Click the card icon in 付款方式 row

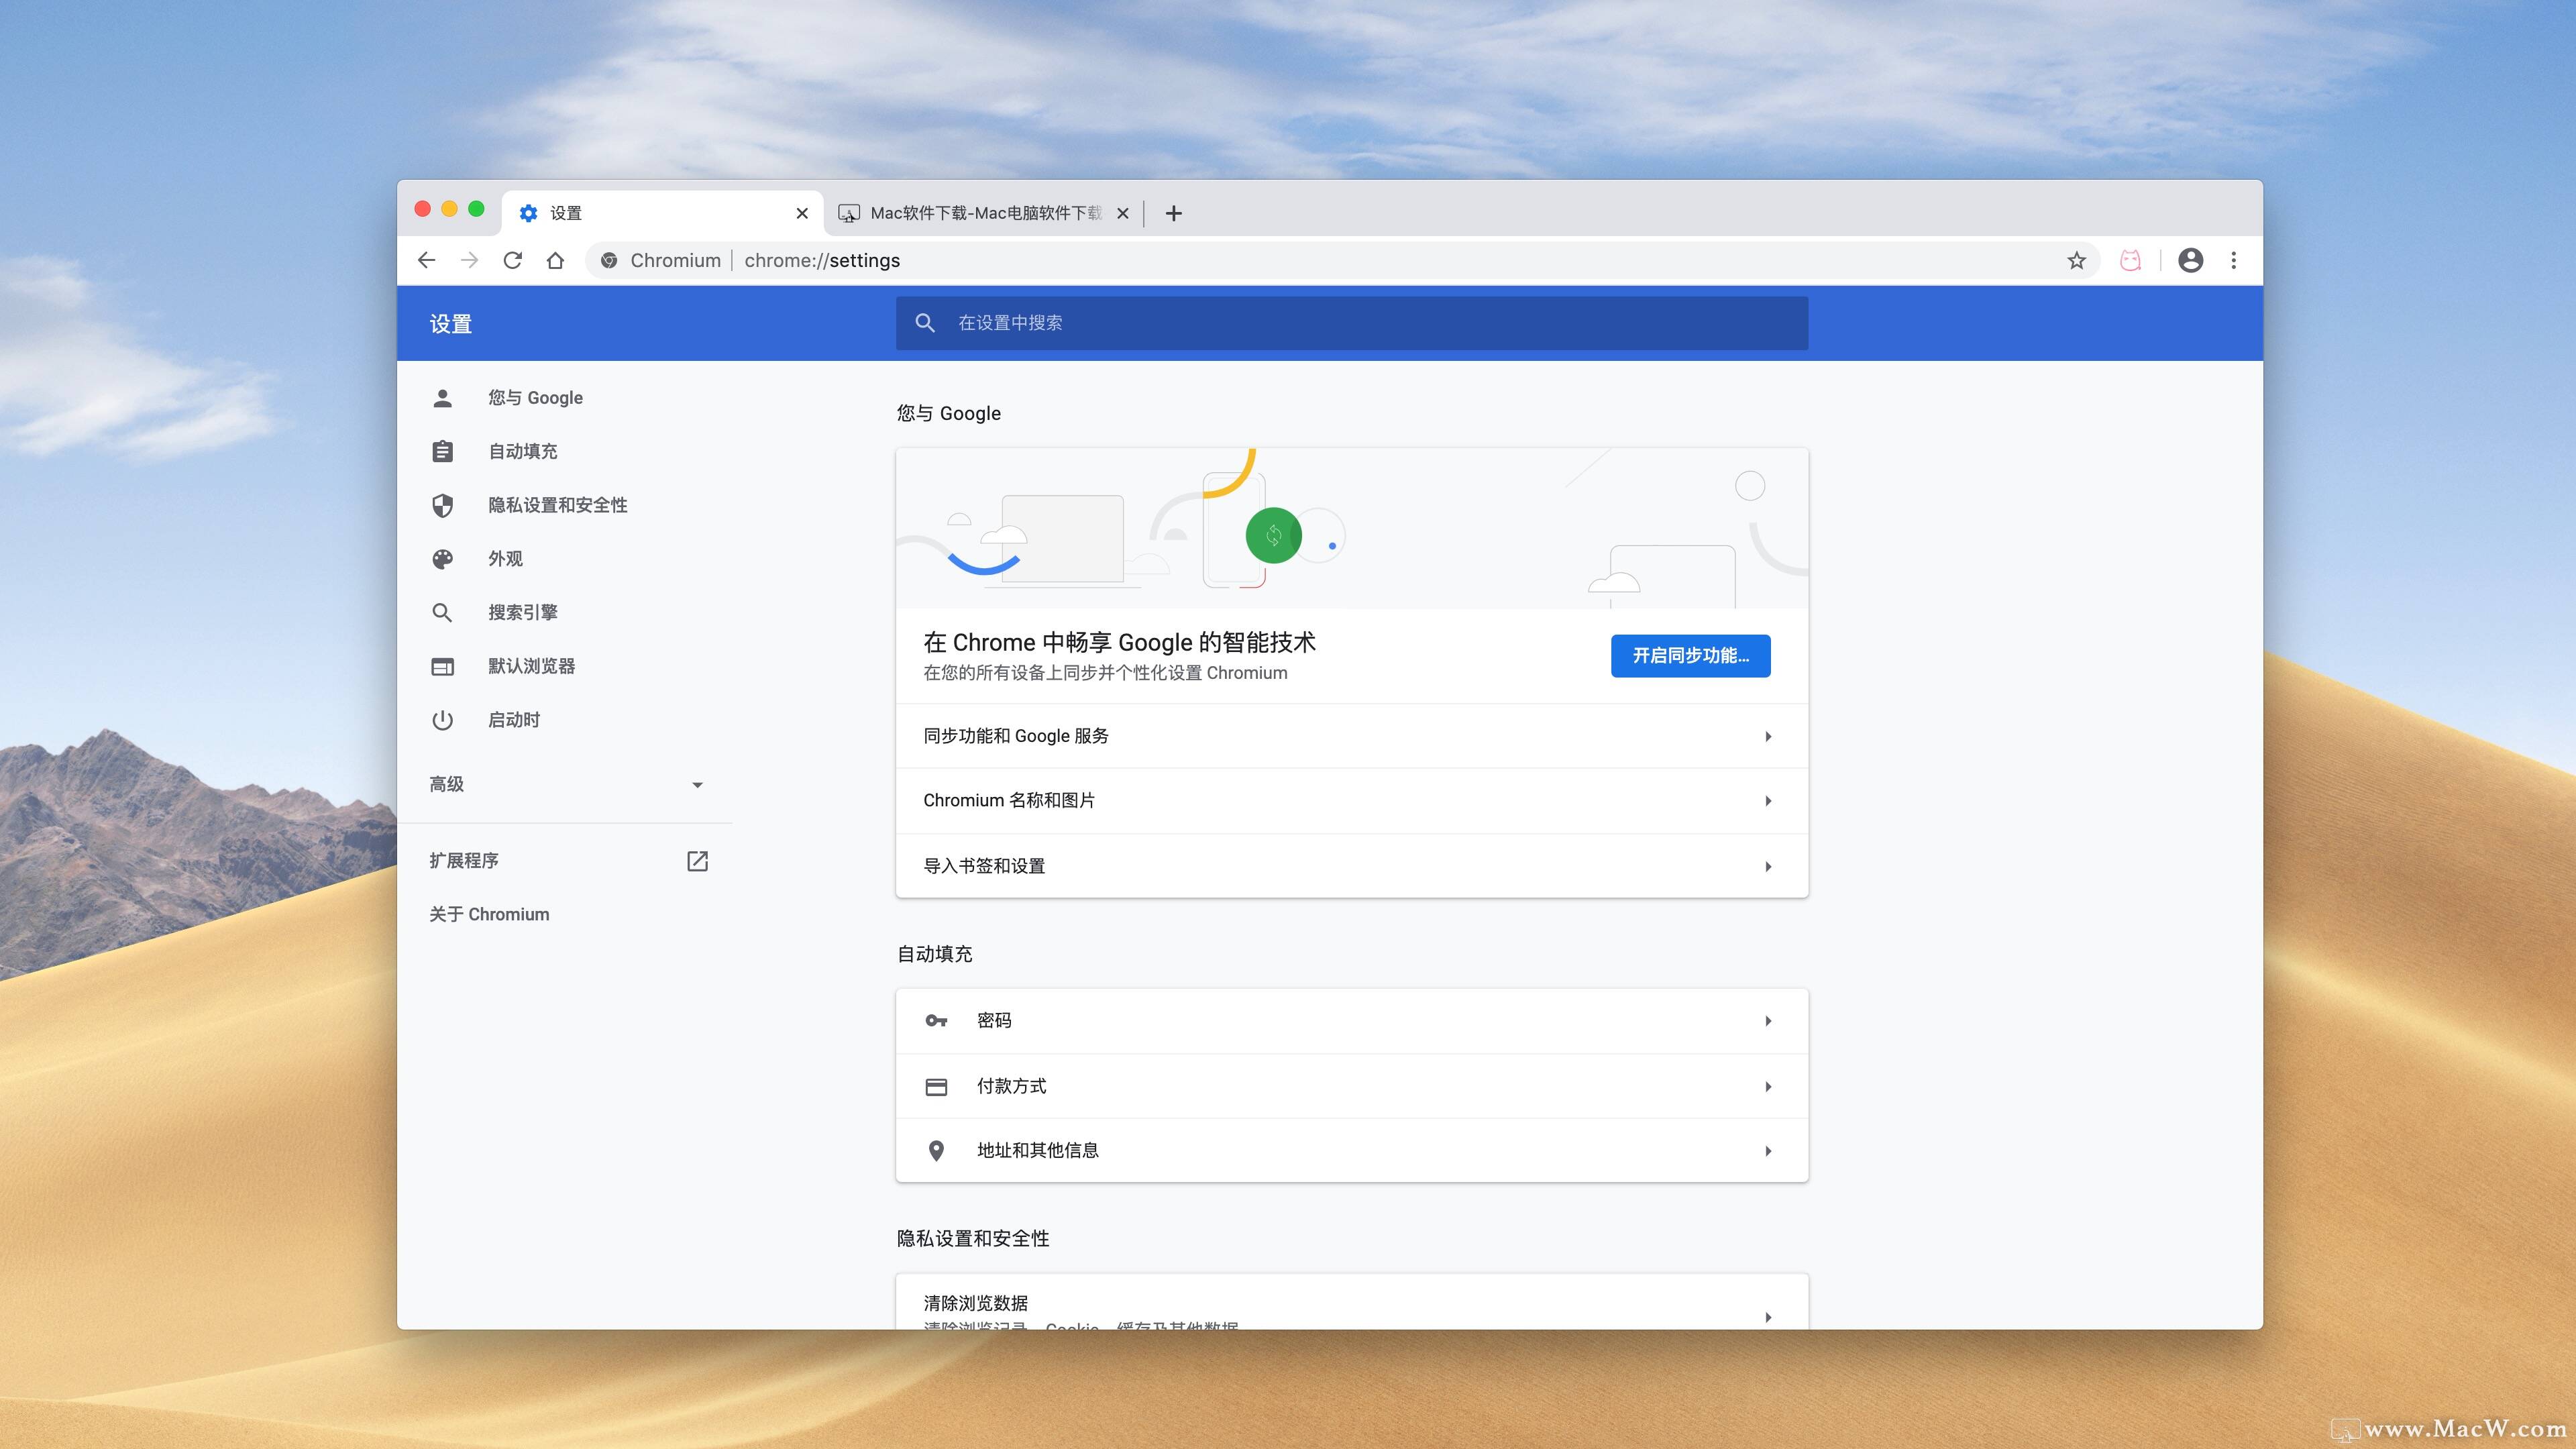pos(936,1086)
